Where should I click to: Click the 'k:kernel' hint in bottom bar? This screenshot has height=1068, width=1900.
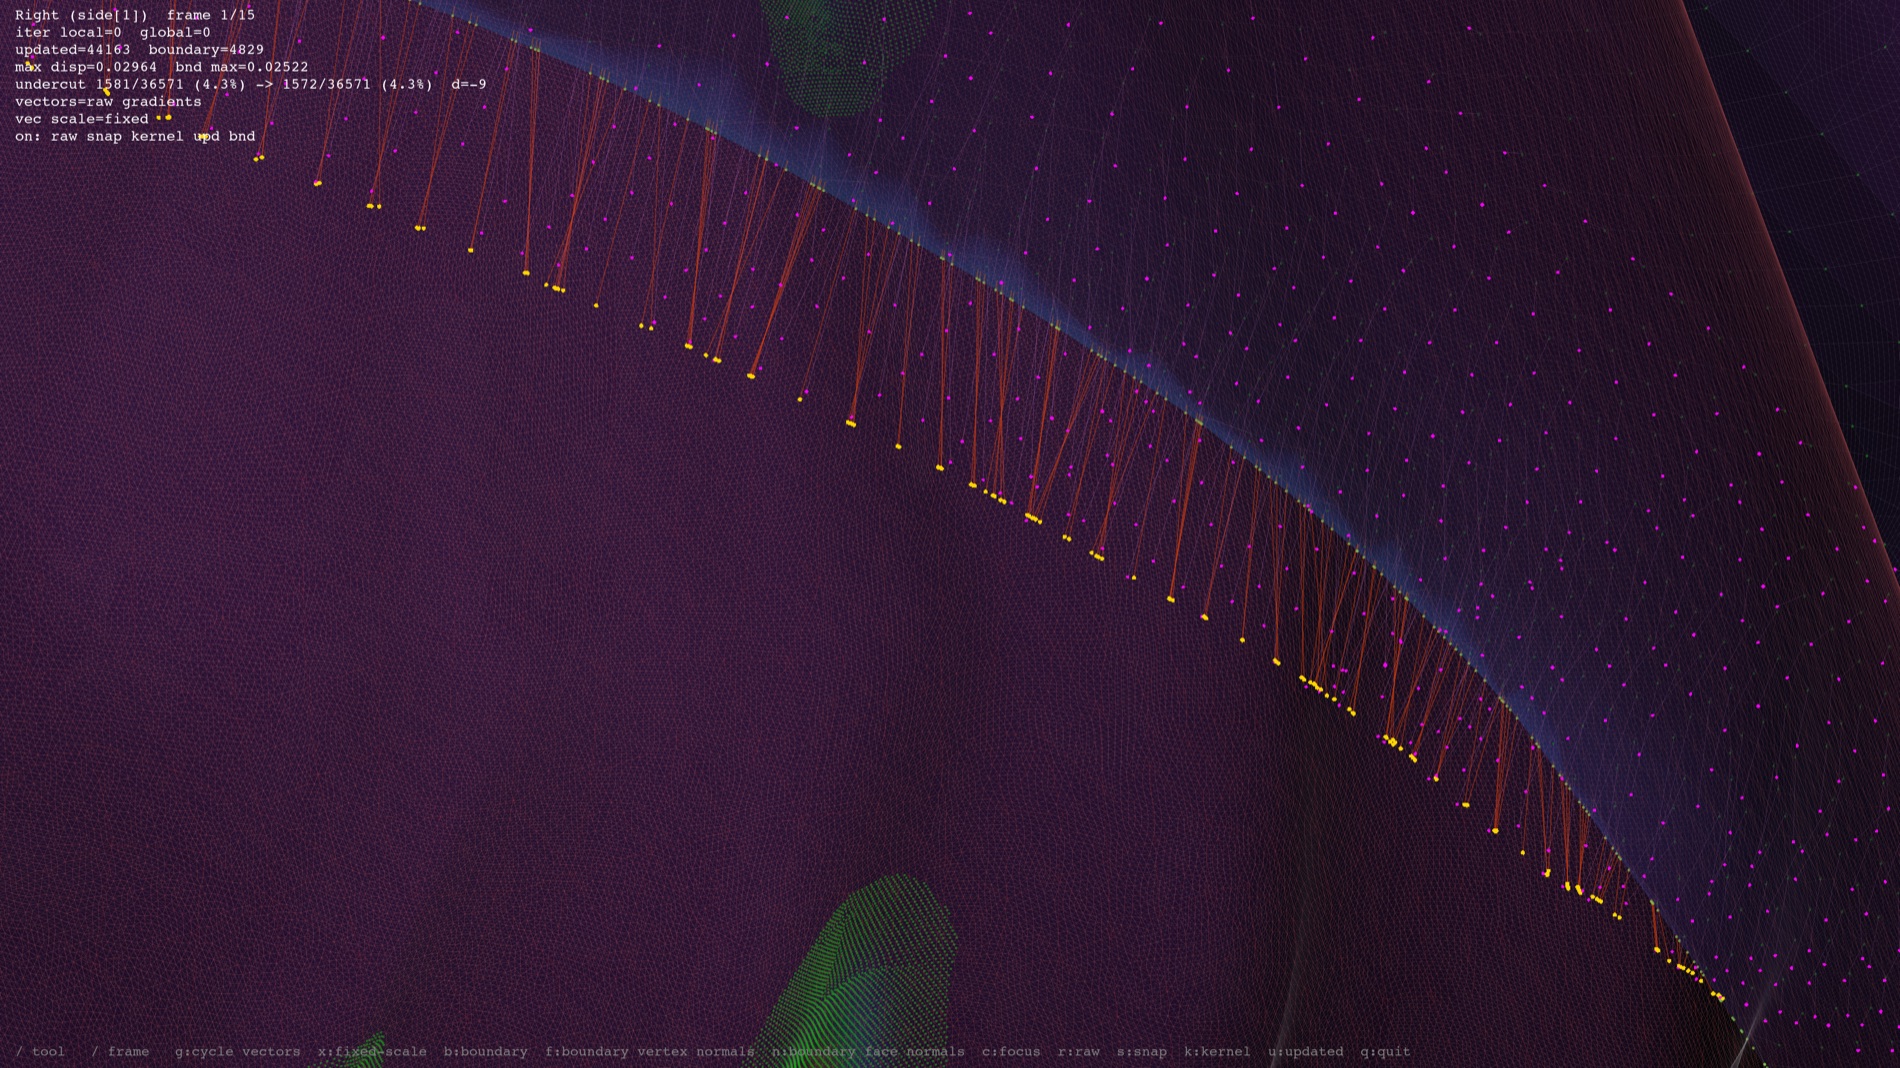coord(1216,1051)
